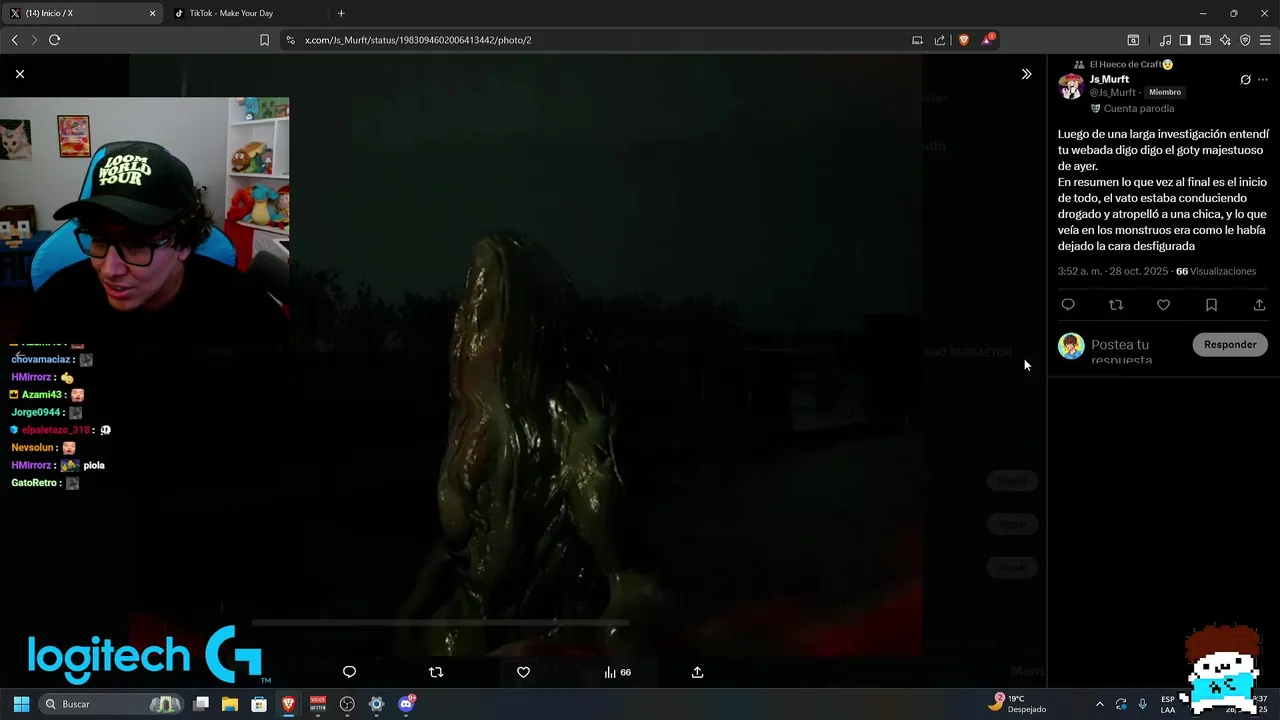Open the Windows Start menu
The image size is (1280, 720).
pos(21,704)
